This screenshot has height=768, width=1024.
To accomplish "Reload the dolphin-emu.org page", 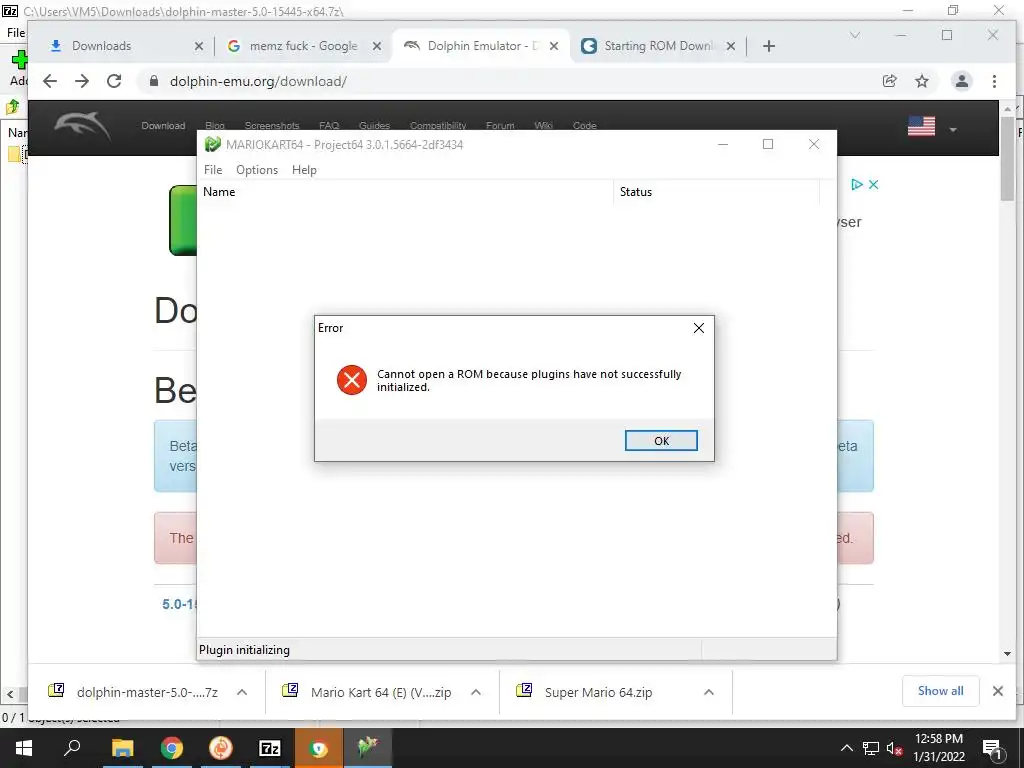I will (x=114, y=81).
